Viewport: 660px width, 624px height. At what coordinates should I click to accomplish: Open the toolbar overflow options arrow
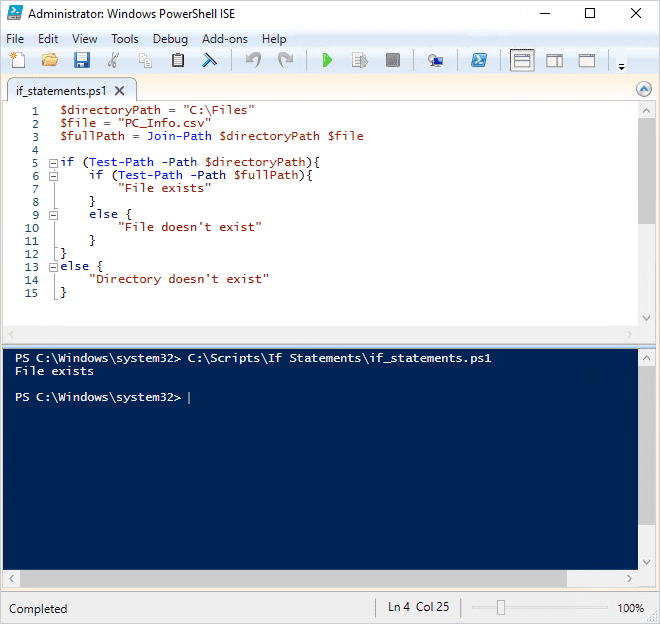coord(621,67)
